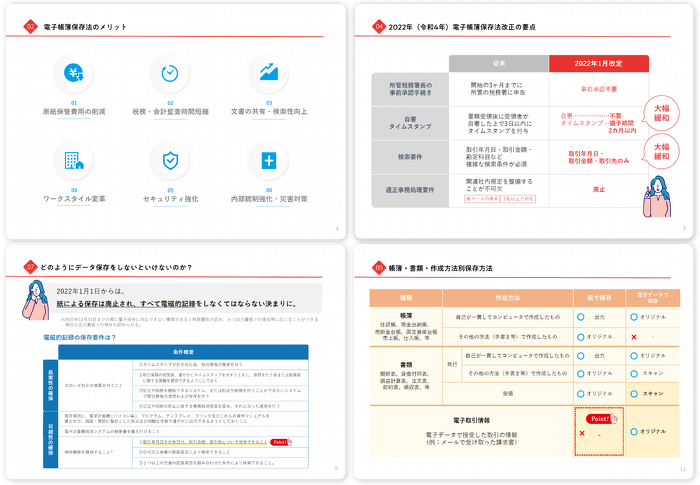Open the どのようにデータ保存 slide thumbnail
700x485 pixels.
(174, 363)
